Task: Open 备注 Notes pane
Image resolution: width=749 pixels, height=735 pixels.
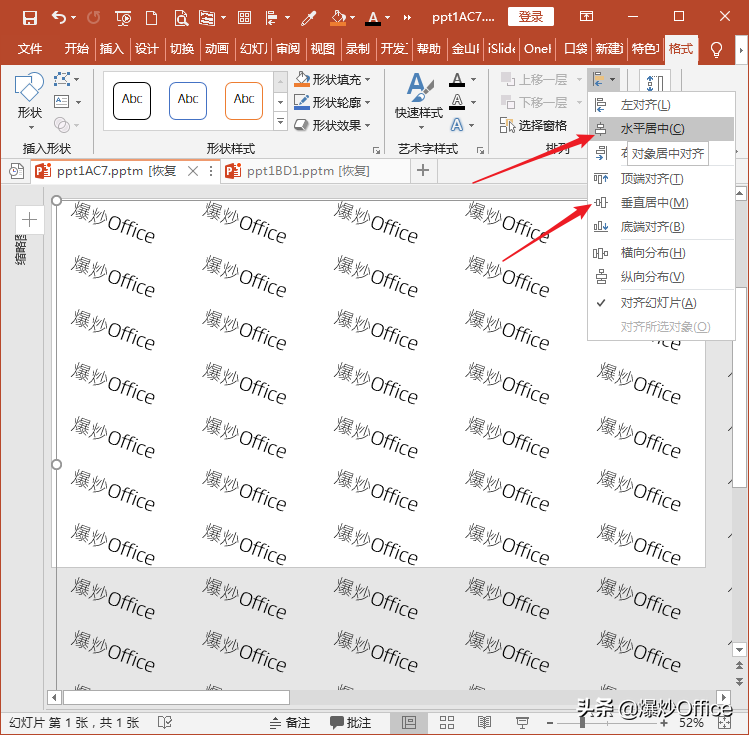Action: [x=290, y=723]
